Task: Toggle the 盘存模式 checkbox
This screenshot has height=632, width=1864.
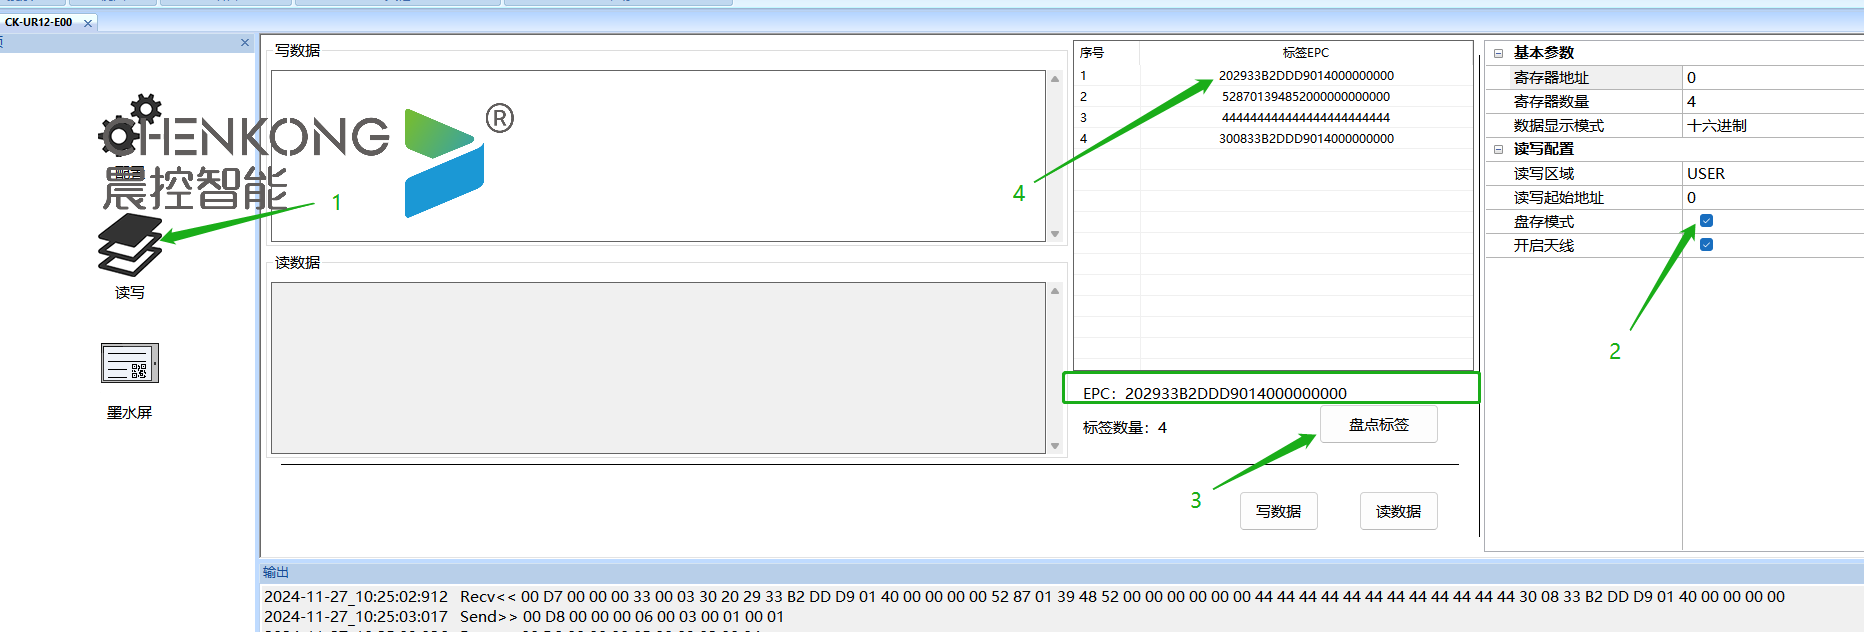Action: tap(1706, 221)
